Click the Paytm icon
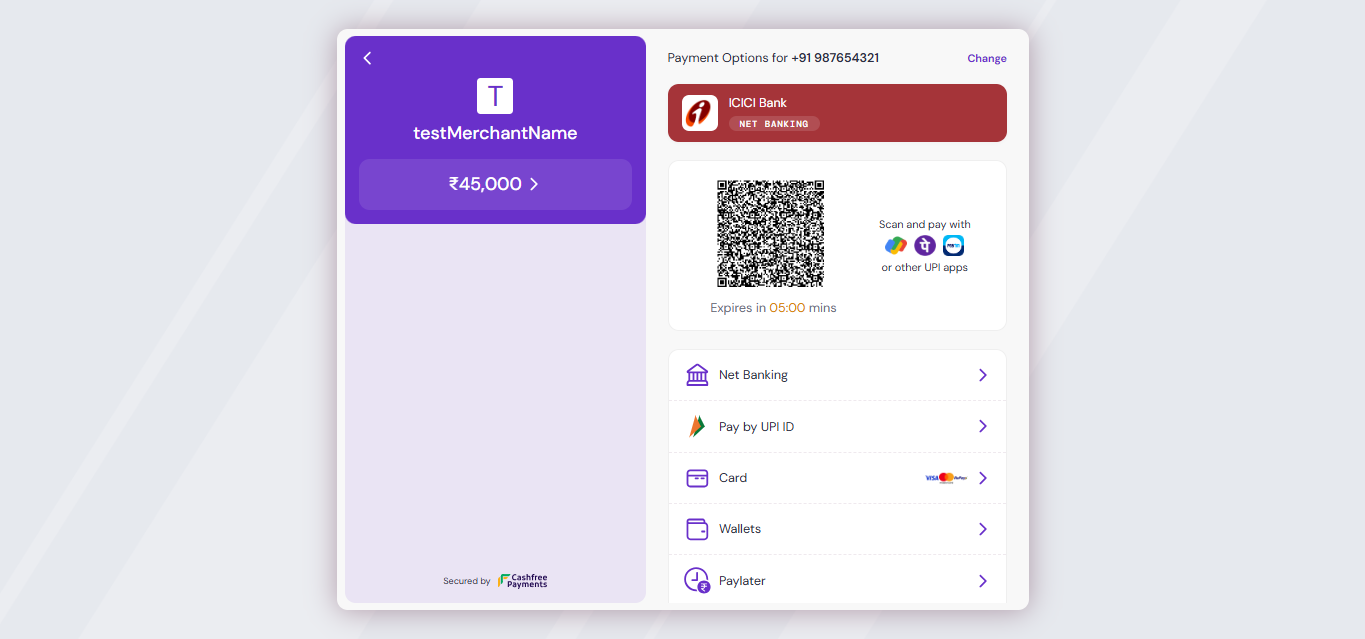The image size is (1365, 639). point(953,245)
